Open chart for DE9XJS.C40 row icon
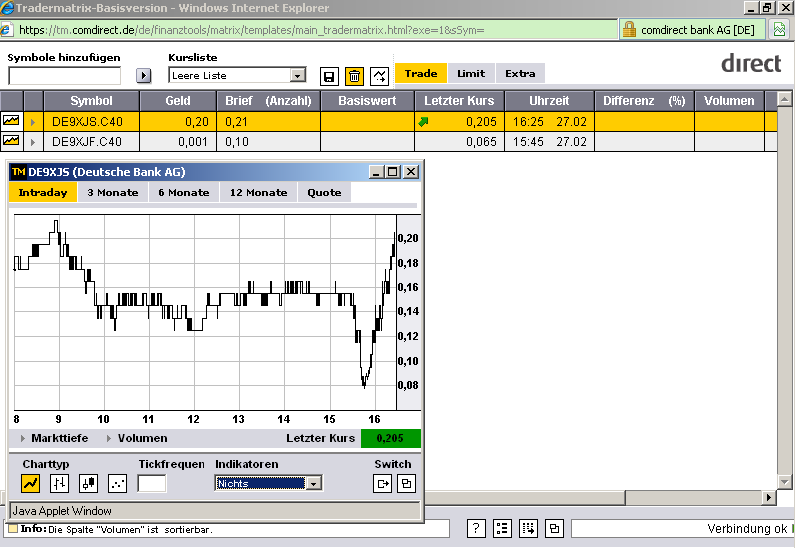795x548 pixels. tap(11, 121)
